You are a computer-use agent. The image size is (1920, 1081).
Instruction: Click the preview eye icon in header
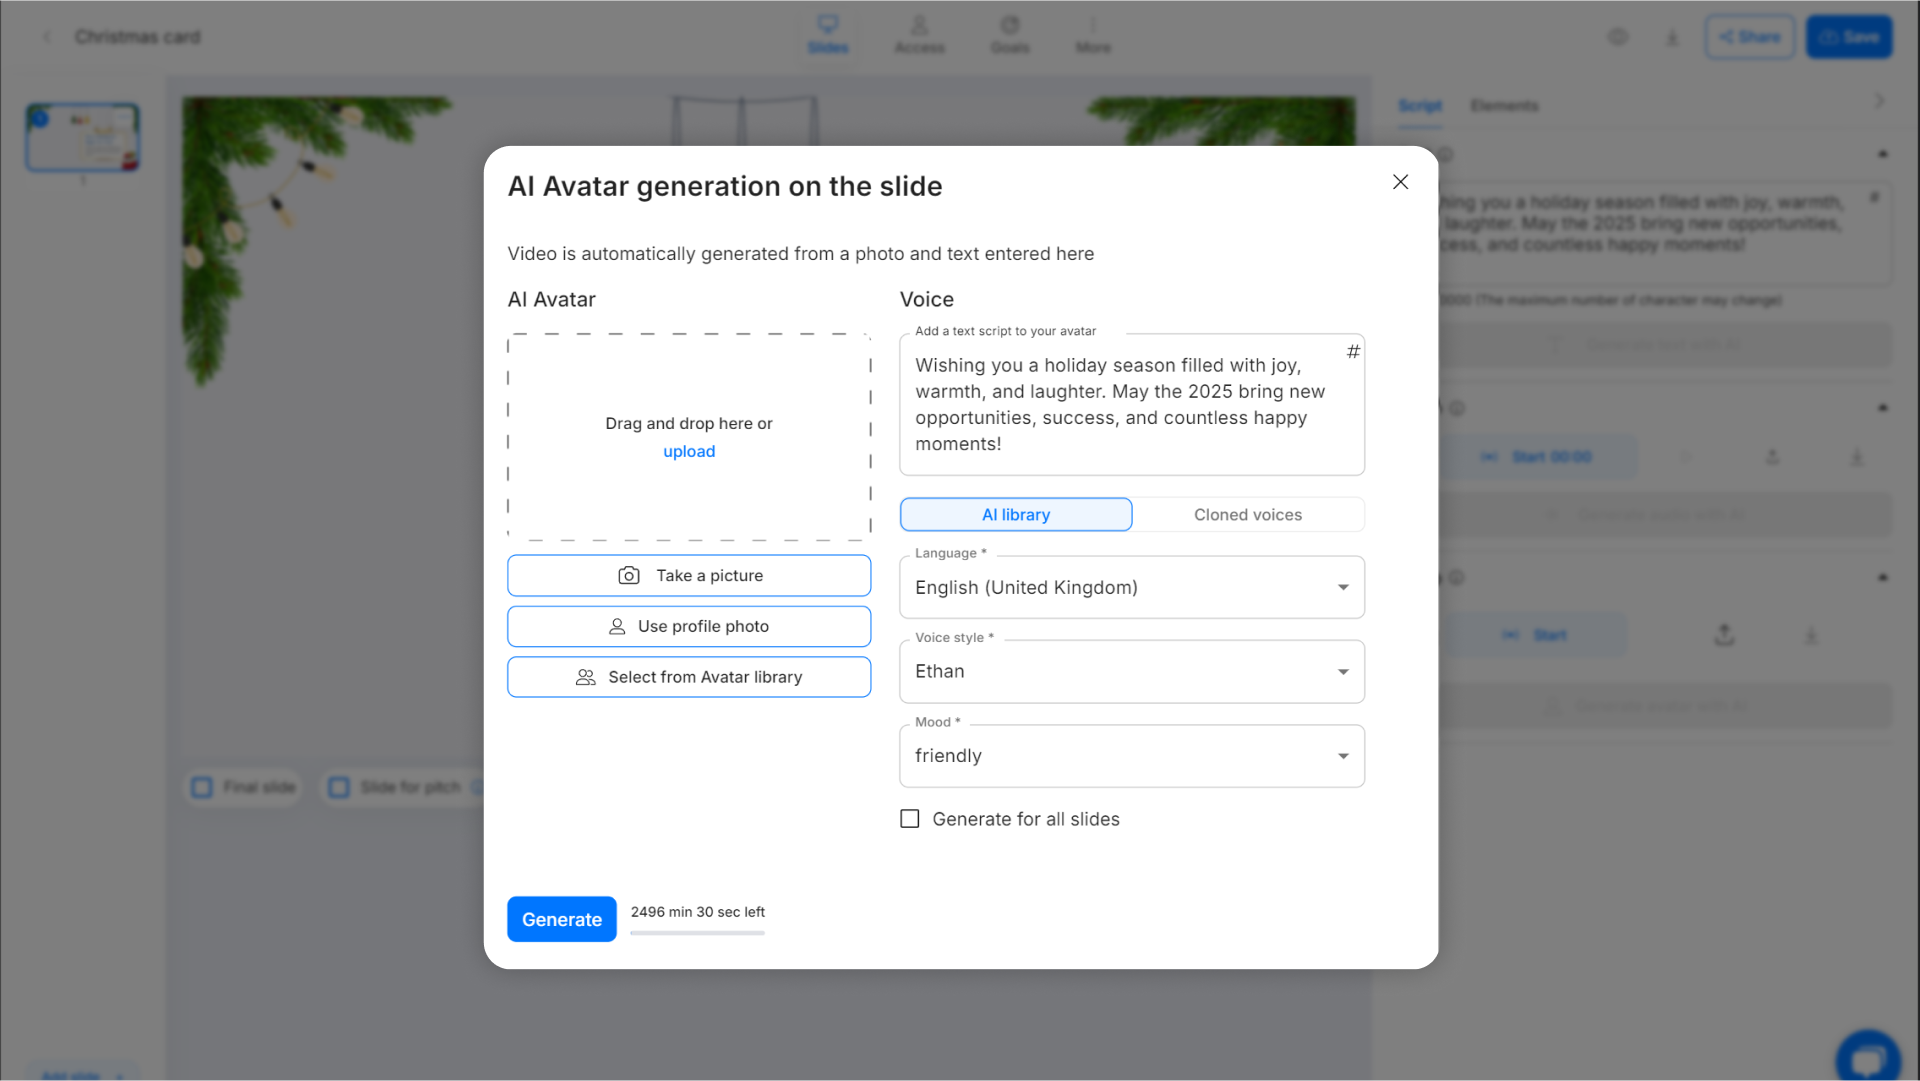pos(1617,37)
